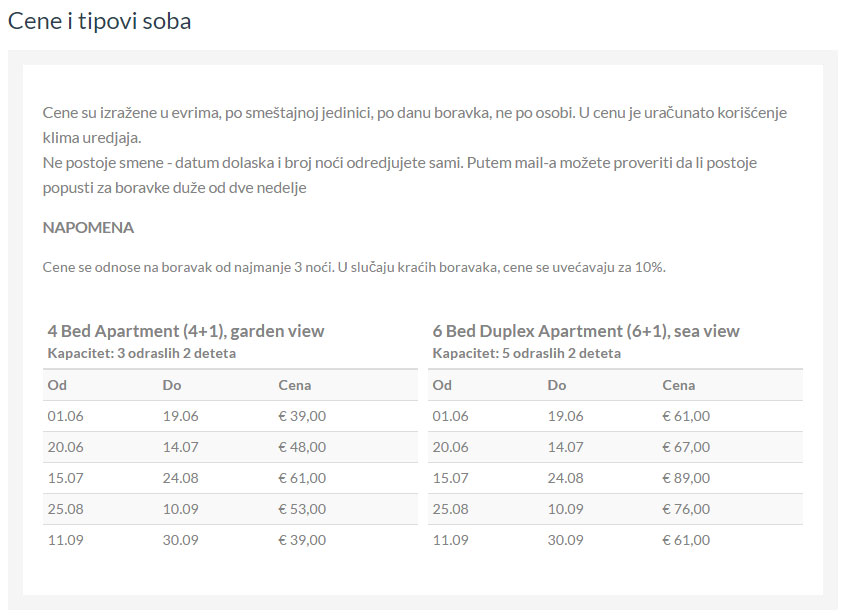Image resolution: width=850 pixels, height=616 pixels.
Task: Select the 4 Bed Apartment garden view title
Action: [186, 331]
